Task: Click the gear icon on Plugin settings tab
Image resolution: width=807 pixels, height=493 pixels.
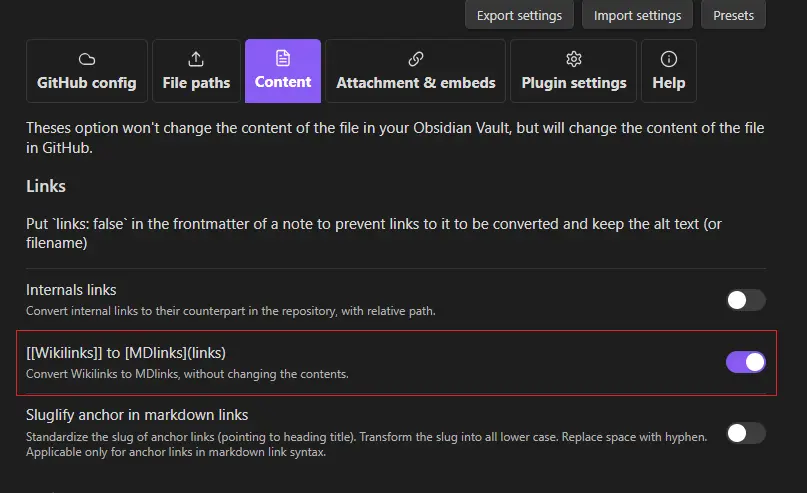Action: coord(574,59)
